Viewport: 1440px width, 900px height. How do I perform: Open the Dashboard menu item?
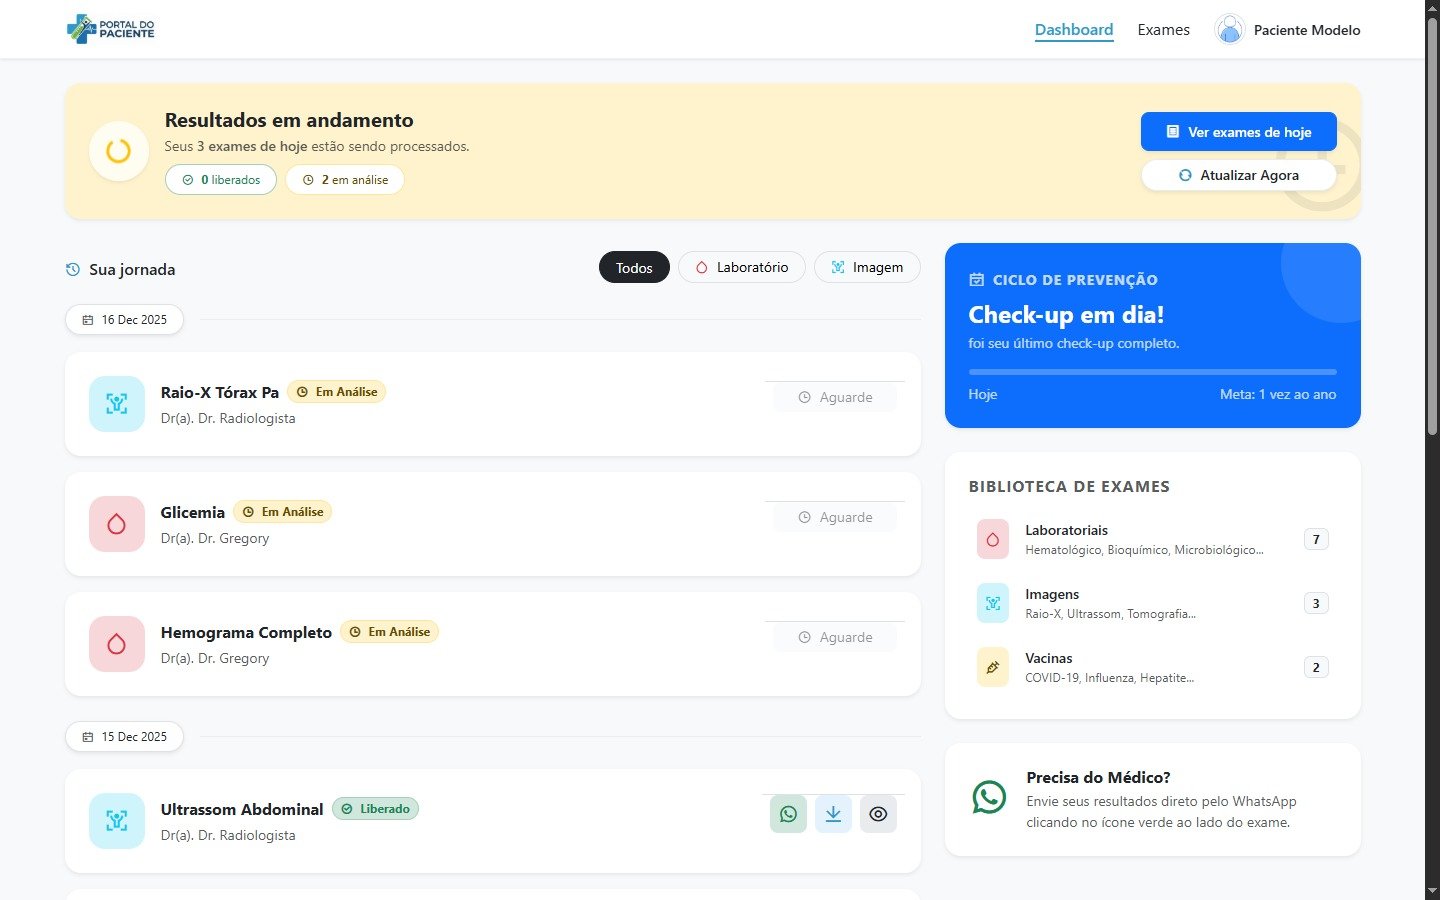coord(1074,29)
